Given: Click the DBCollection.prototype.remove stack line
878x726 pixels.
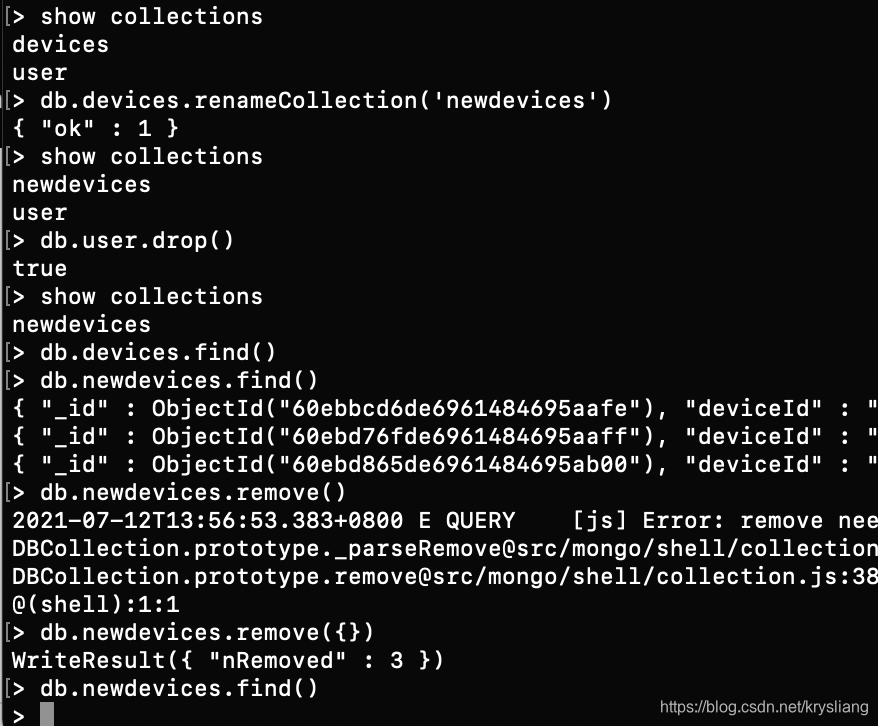Looking at the screenshot, I should tap(445, 577).
